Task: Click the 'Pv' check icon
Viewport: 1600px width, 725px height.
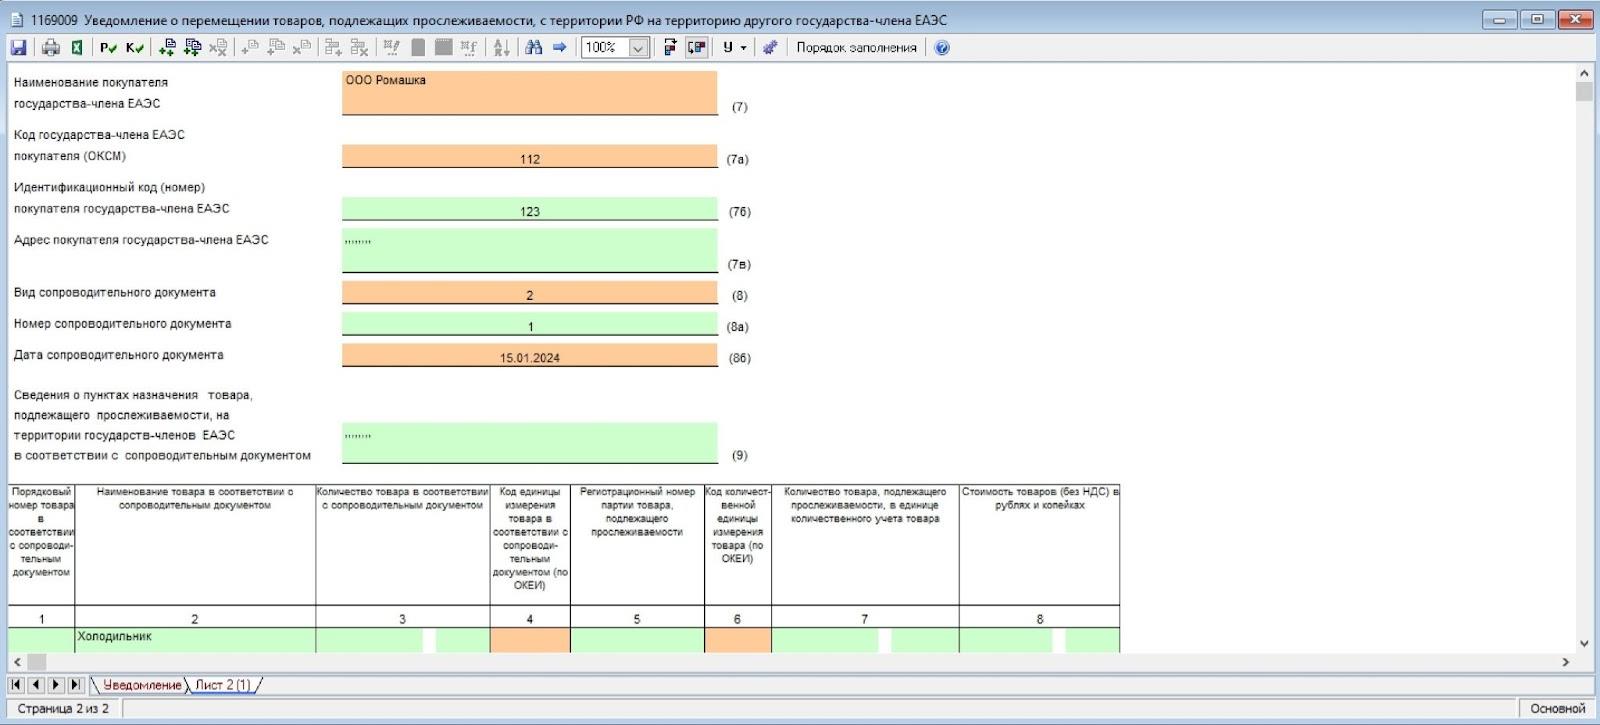Action: click(108, 47)
